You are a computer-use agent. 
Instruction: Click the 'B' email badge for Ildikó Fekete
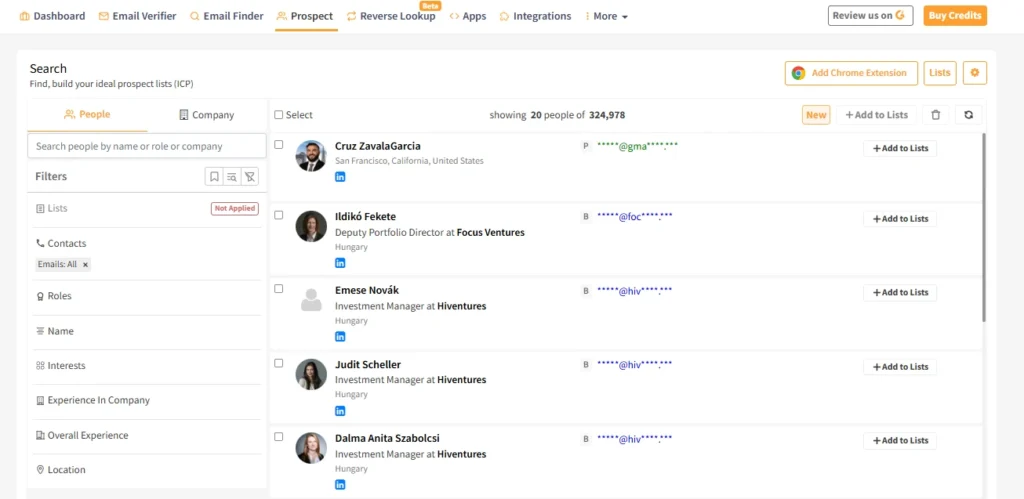pyautogui.click(x=586, y=217)
